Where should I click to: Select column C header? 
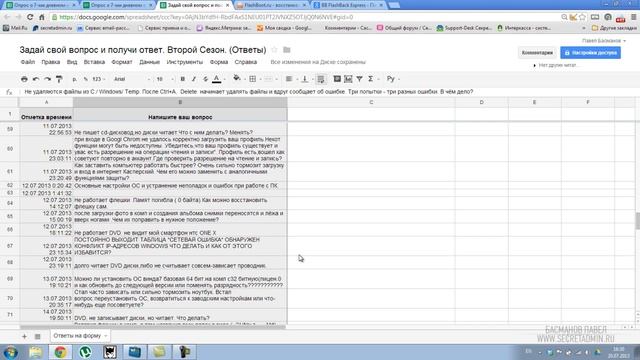[x=371, y=102]
